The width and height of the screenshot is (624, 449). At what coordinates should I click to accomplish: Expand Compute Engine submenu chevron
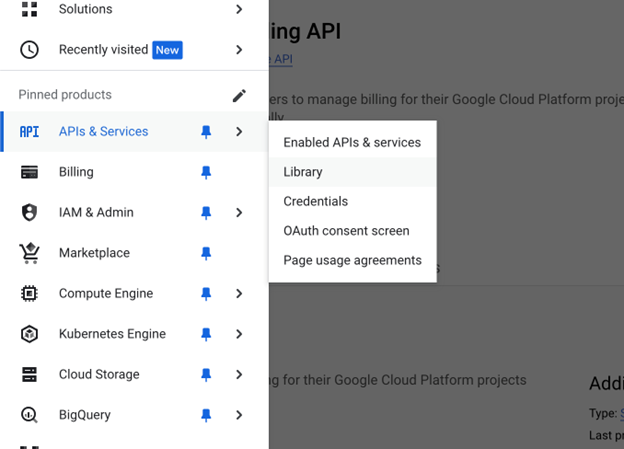pyautogui.click(x=239, y=294)
